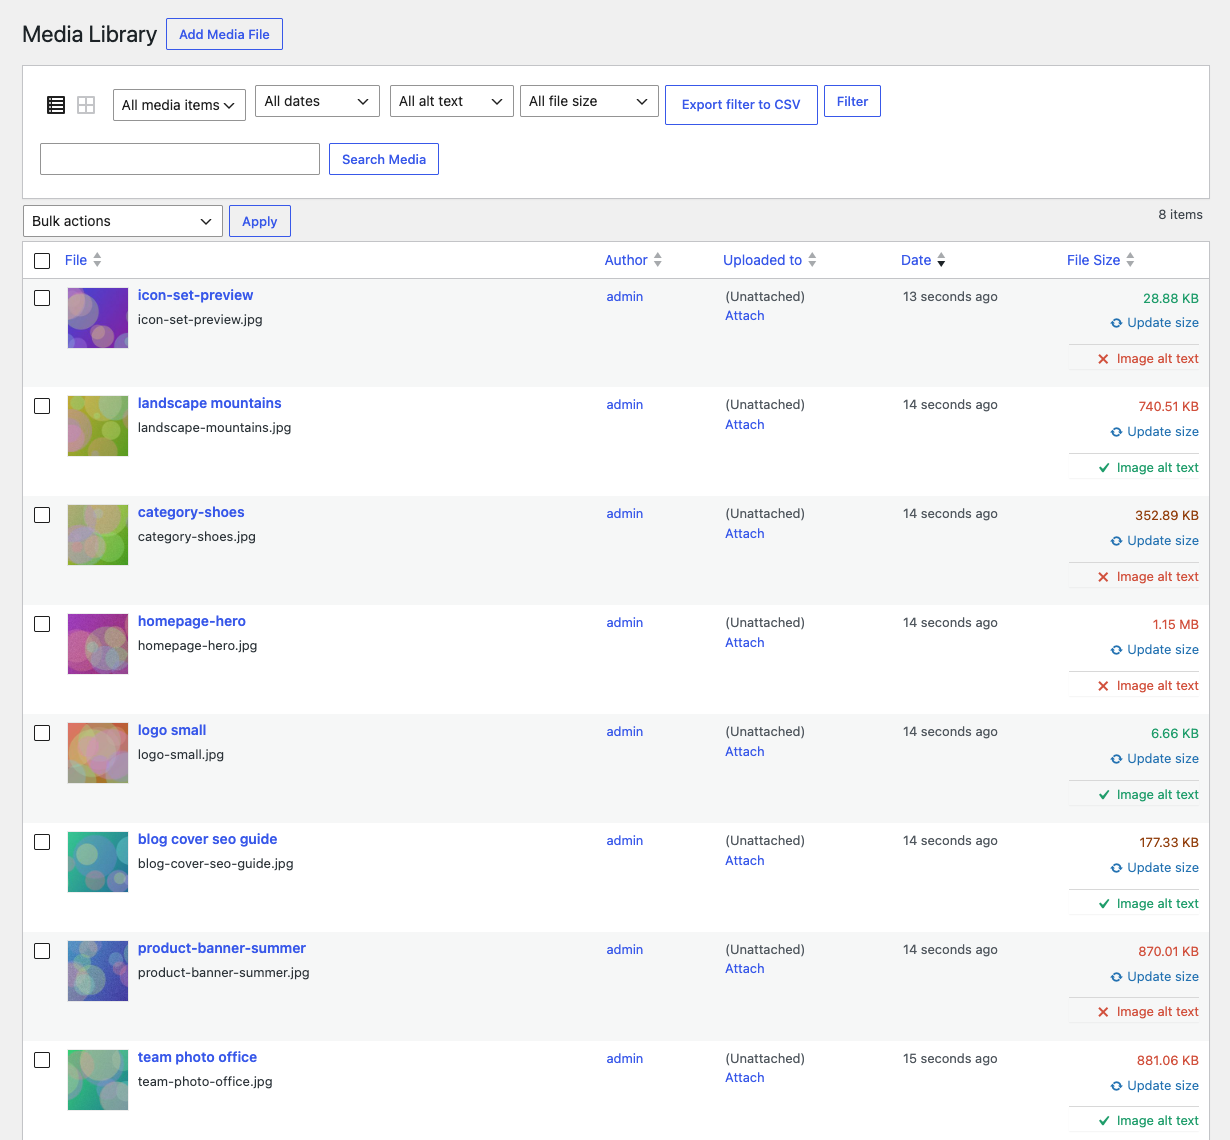1230x1140 pixels.
Task: Click Attach link for blog cover seo guide
Action: pyautogui.click(x=745, y=860)
